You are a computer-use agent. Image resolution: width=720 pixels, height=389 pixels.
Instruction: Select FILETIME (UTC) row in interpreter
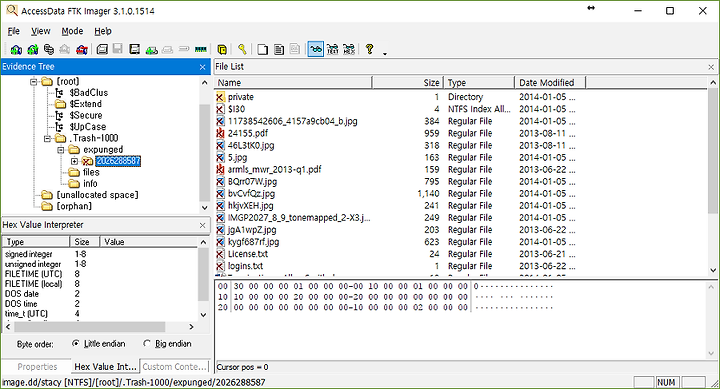[100, 274]
